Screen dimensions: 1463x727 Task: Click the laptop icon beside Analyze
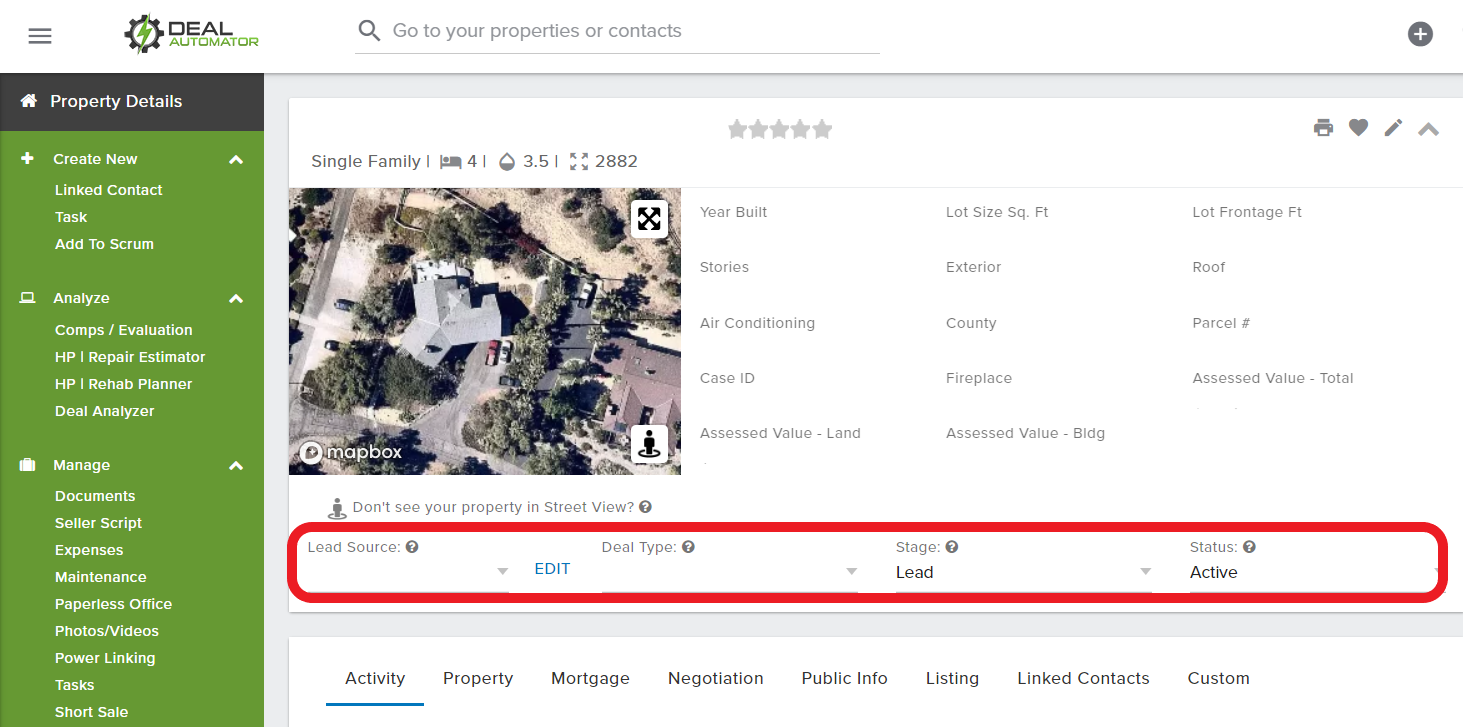point(28,298)
